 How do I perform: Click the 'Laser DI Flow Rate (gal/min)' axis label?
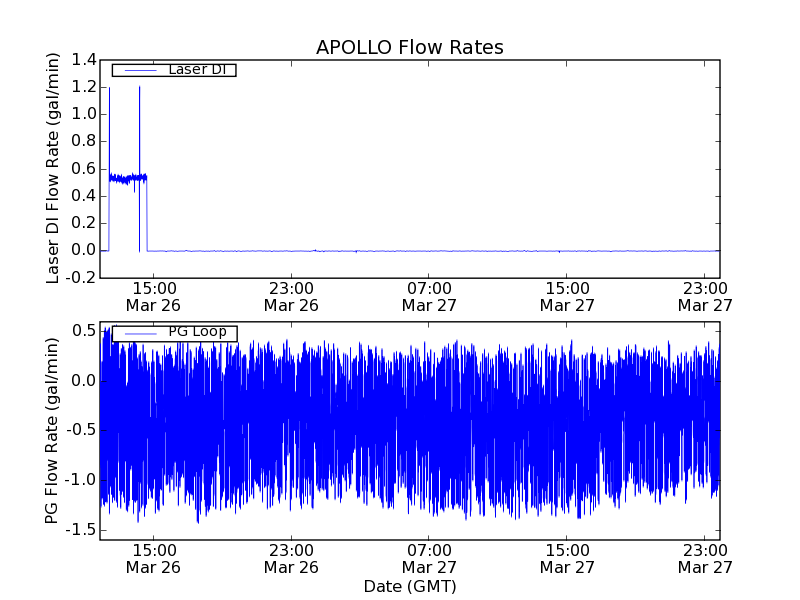coord(53,168)
